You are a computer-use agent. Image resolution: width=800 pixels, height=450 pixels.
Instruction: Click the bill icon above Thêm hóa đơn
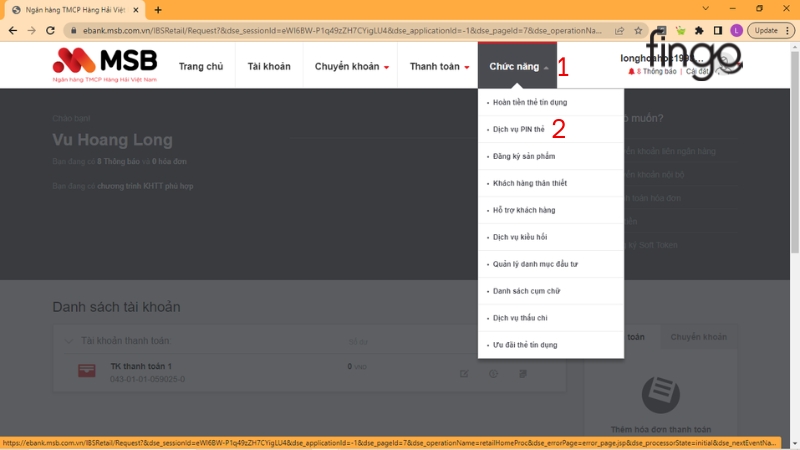(661, 394)
